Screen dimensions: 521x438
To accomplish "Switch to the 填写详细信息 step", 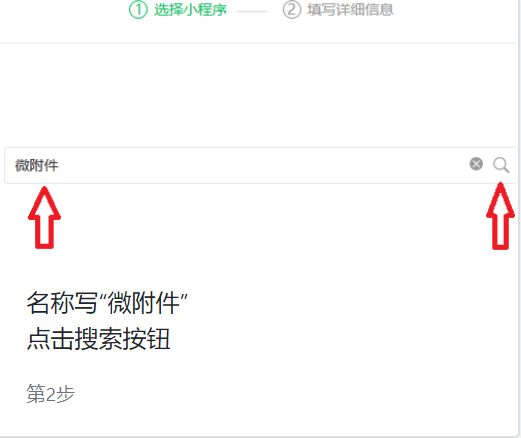I will 350,10.
